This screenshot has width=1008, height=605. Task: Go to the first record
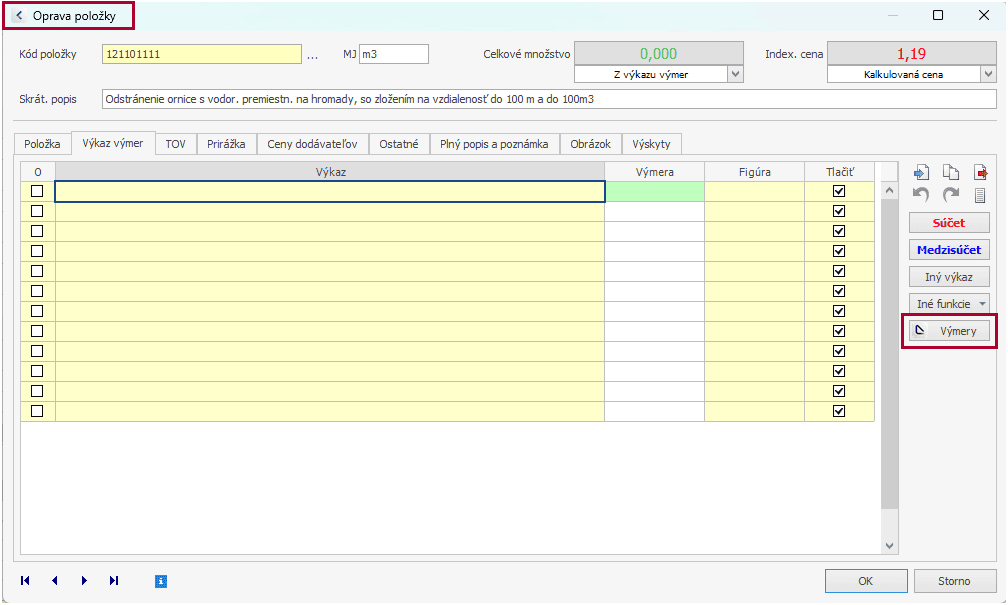[x=25, y=580]
